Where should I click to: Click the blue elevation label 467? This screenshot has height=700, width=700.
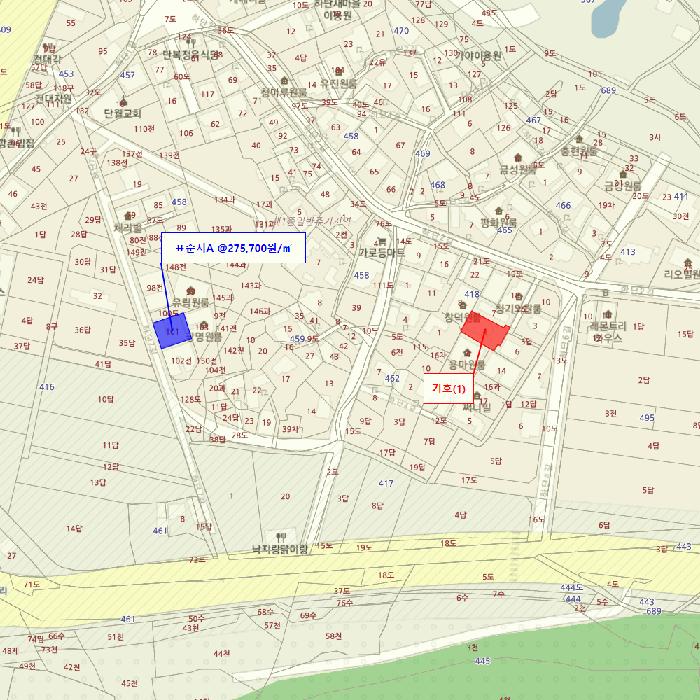tap(533, 120)
